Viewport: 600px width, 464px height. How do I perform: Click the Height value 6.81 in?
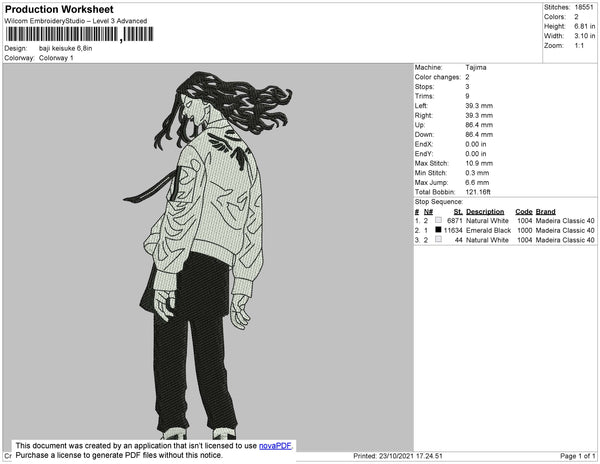coord(584,26)
